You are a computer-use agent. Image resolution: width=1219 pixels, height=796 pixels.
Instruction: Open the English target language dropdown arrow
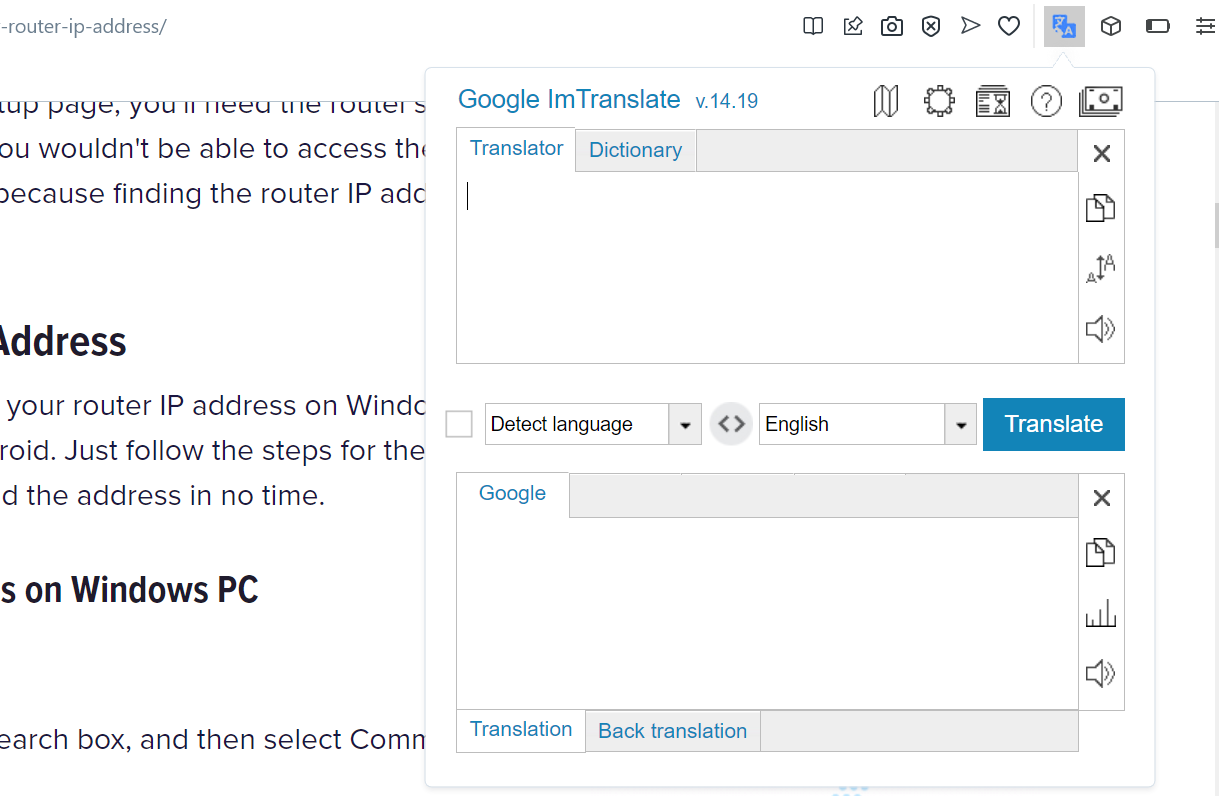(x=961, y=424)
